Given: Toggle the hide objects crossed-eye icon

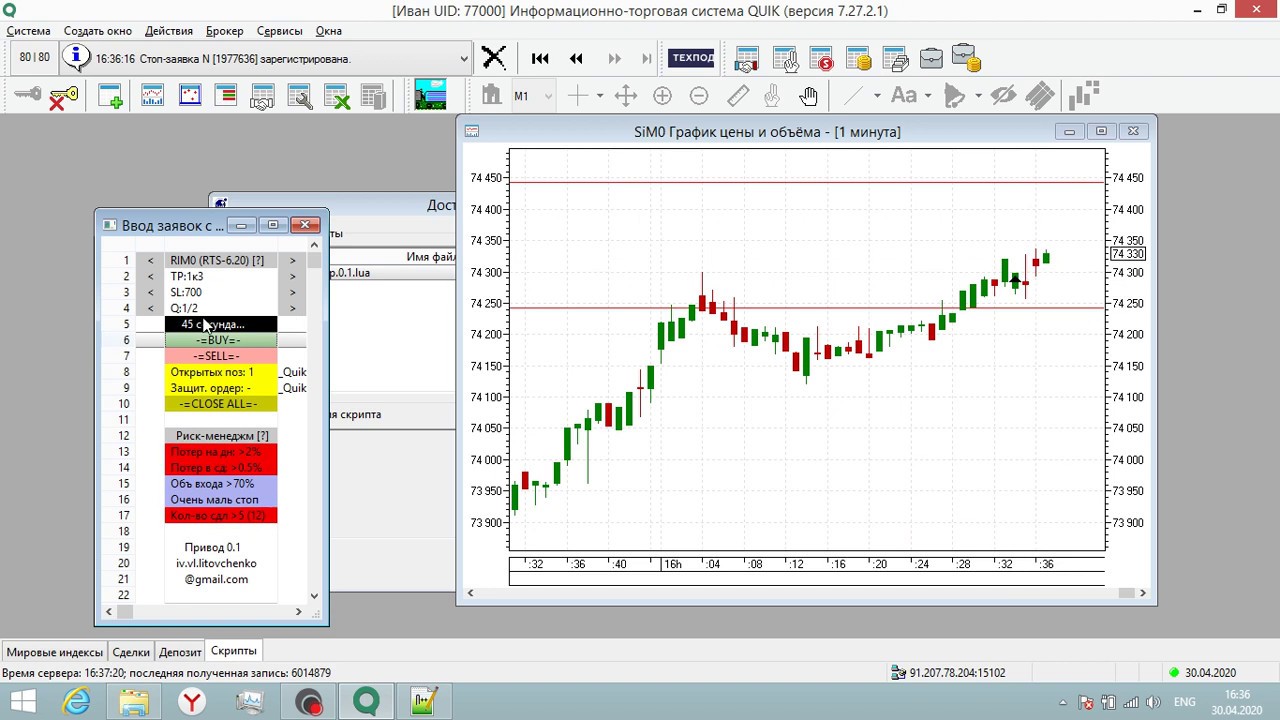Looking at the screenshot, I should [1003, 96].
